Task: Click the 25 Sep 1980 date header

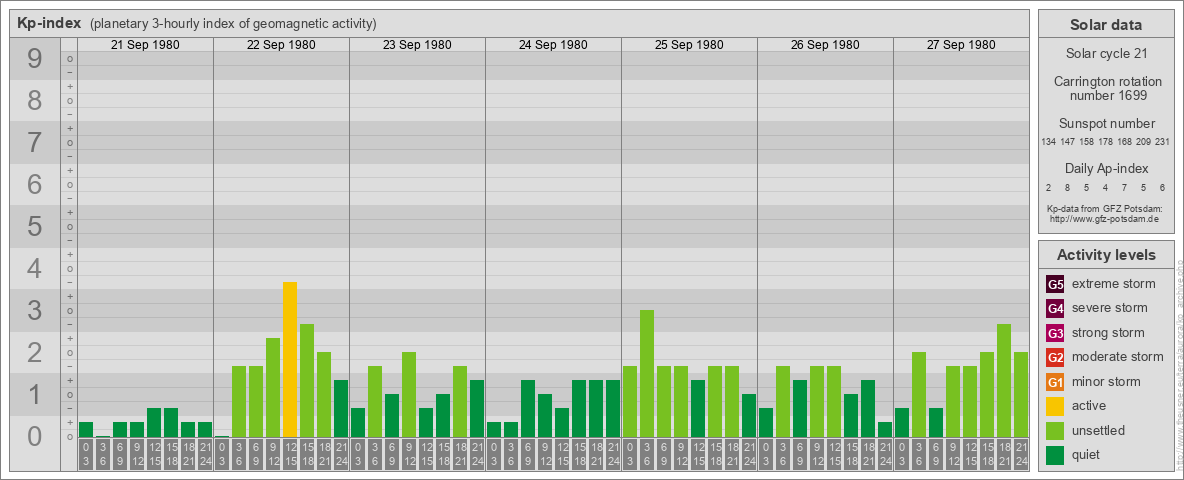Action: (x=689, y=45)
